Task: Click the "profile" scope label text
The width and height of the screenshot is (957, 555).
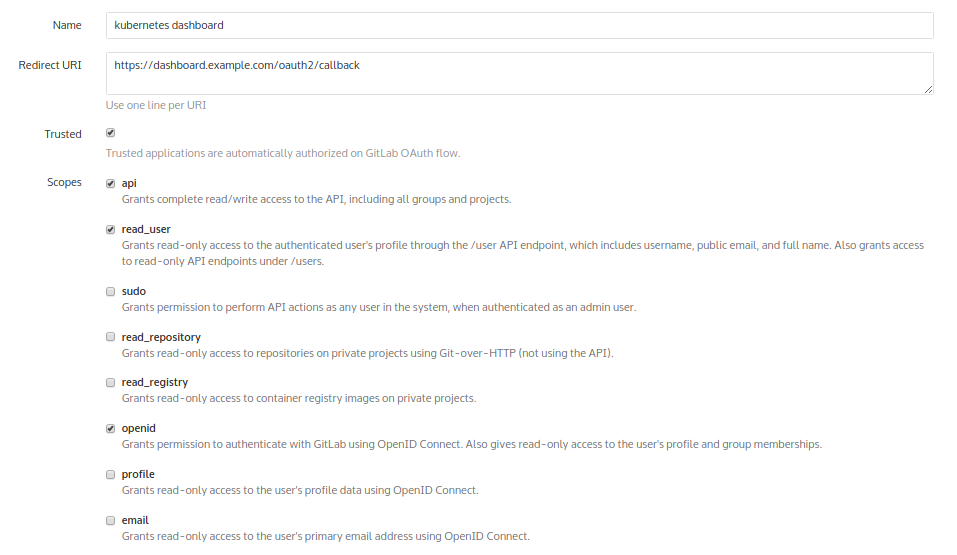Action: tap(138, 474)
